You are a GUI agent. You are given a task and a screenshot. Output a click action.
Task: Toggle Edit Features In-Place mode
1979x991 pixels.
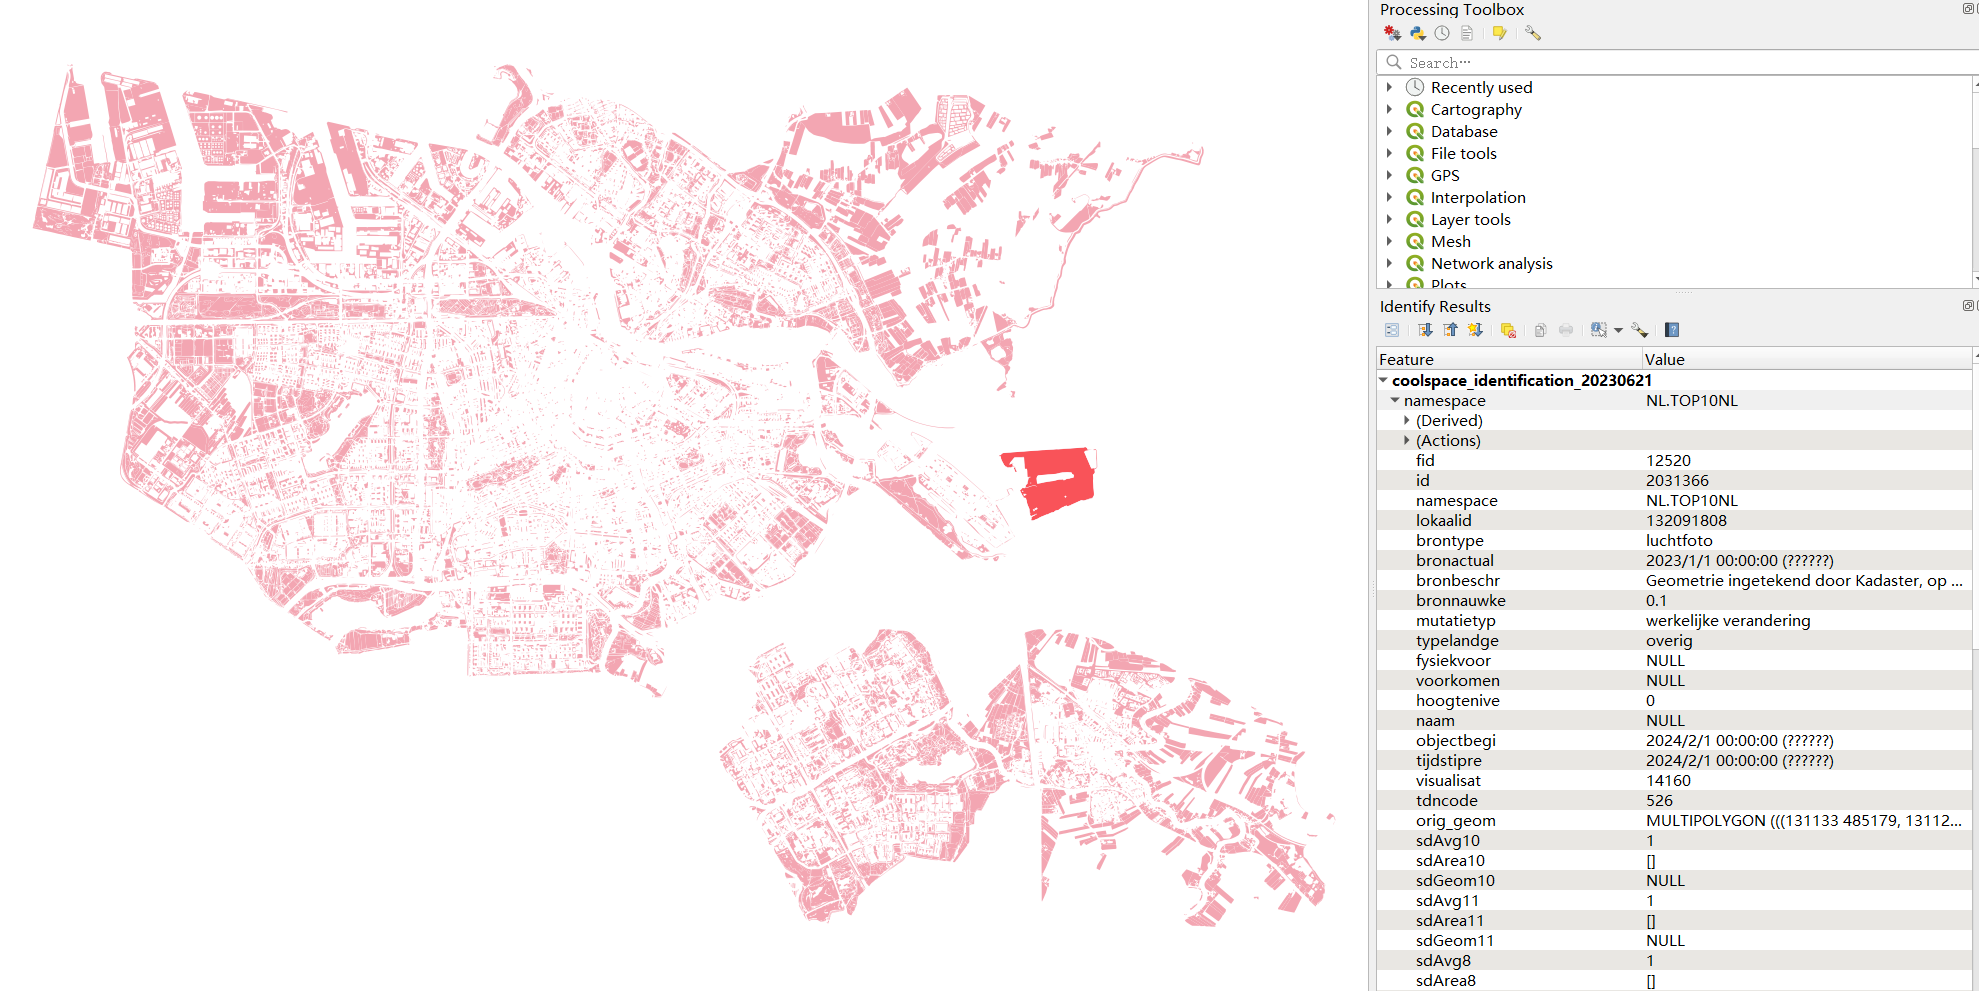[1499, 33]
